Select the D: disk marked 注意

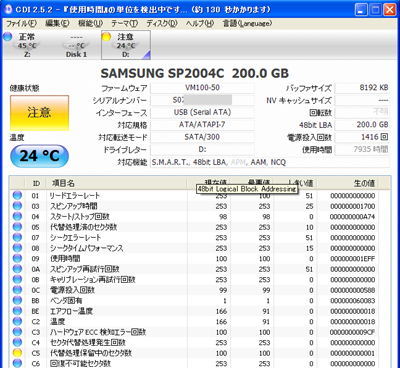[126, 45]
